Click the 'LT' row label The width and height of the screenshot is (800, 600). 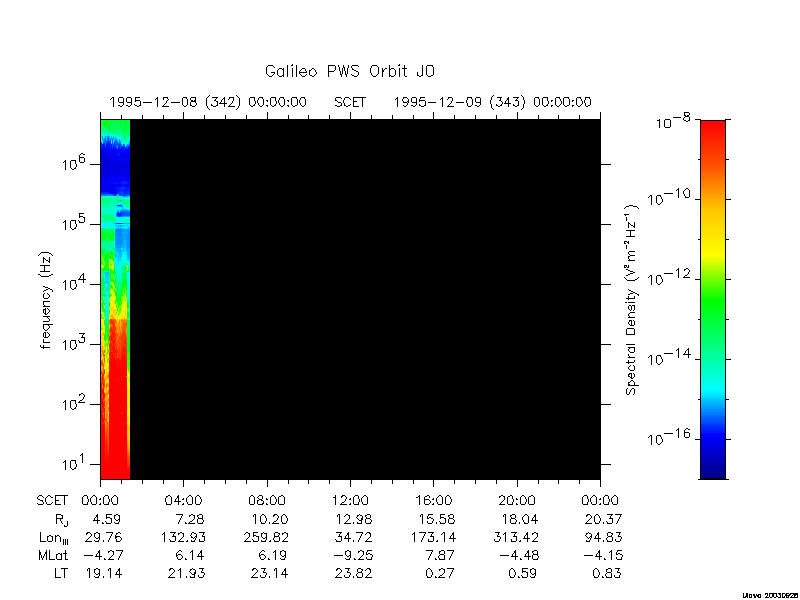pyautogui.click(x=61, y=573)
